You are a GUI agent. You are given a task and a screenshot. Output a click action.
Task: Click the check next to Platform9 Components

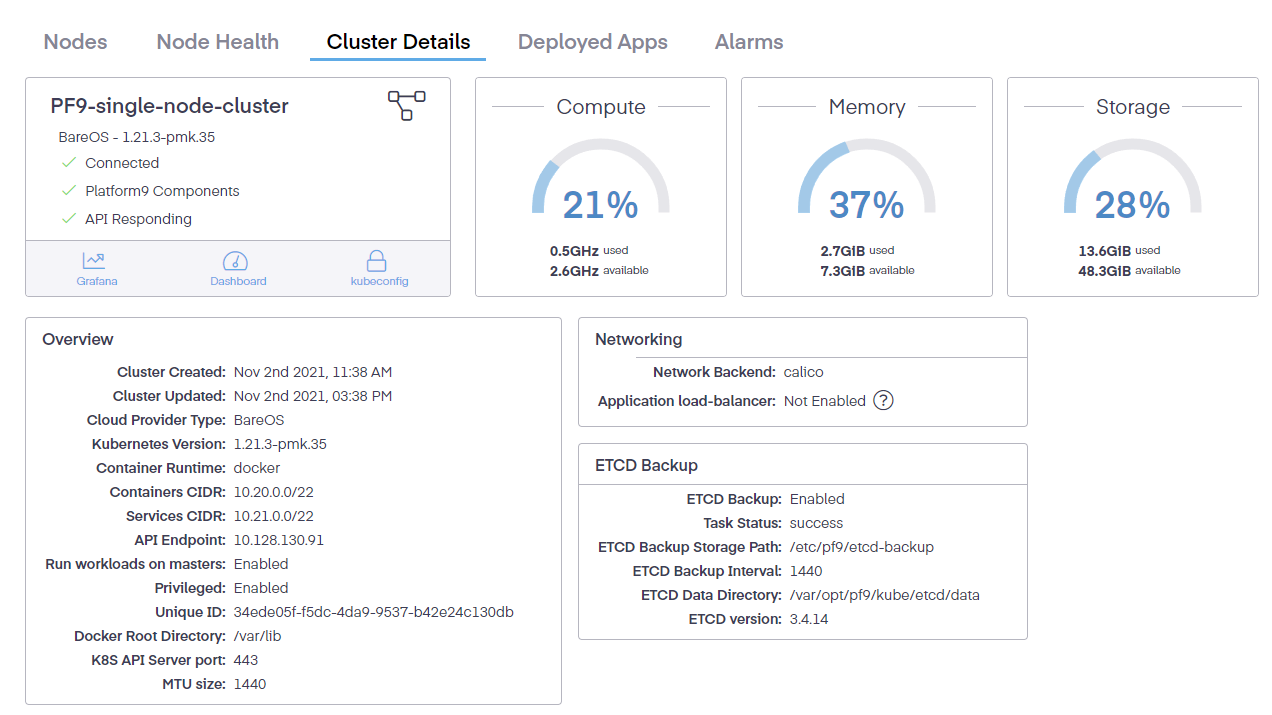[x=69, y=191]
